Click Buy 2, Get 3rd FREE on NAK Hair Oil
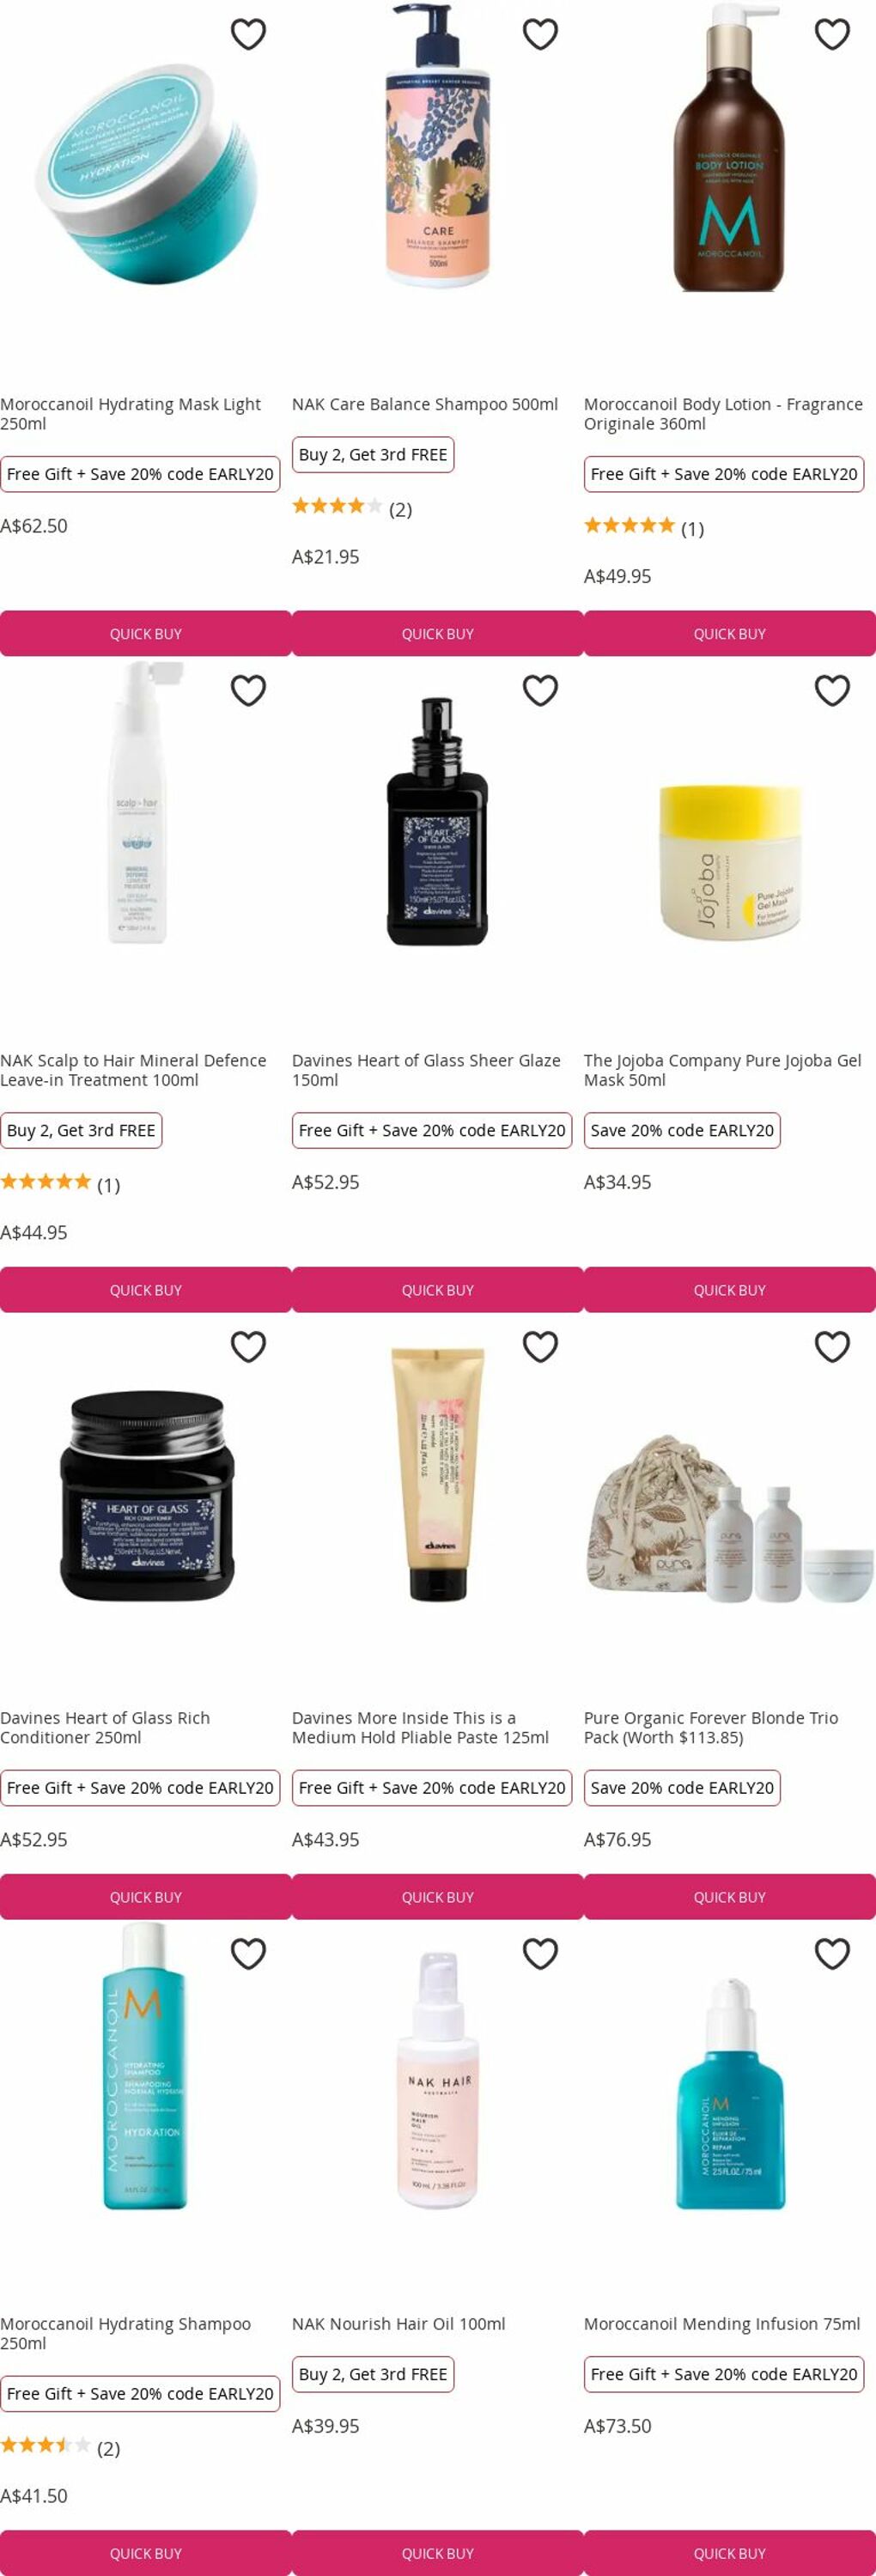The height and width of the screenshot is (2576, 876). point(373,2374)
